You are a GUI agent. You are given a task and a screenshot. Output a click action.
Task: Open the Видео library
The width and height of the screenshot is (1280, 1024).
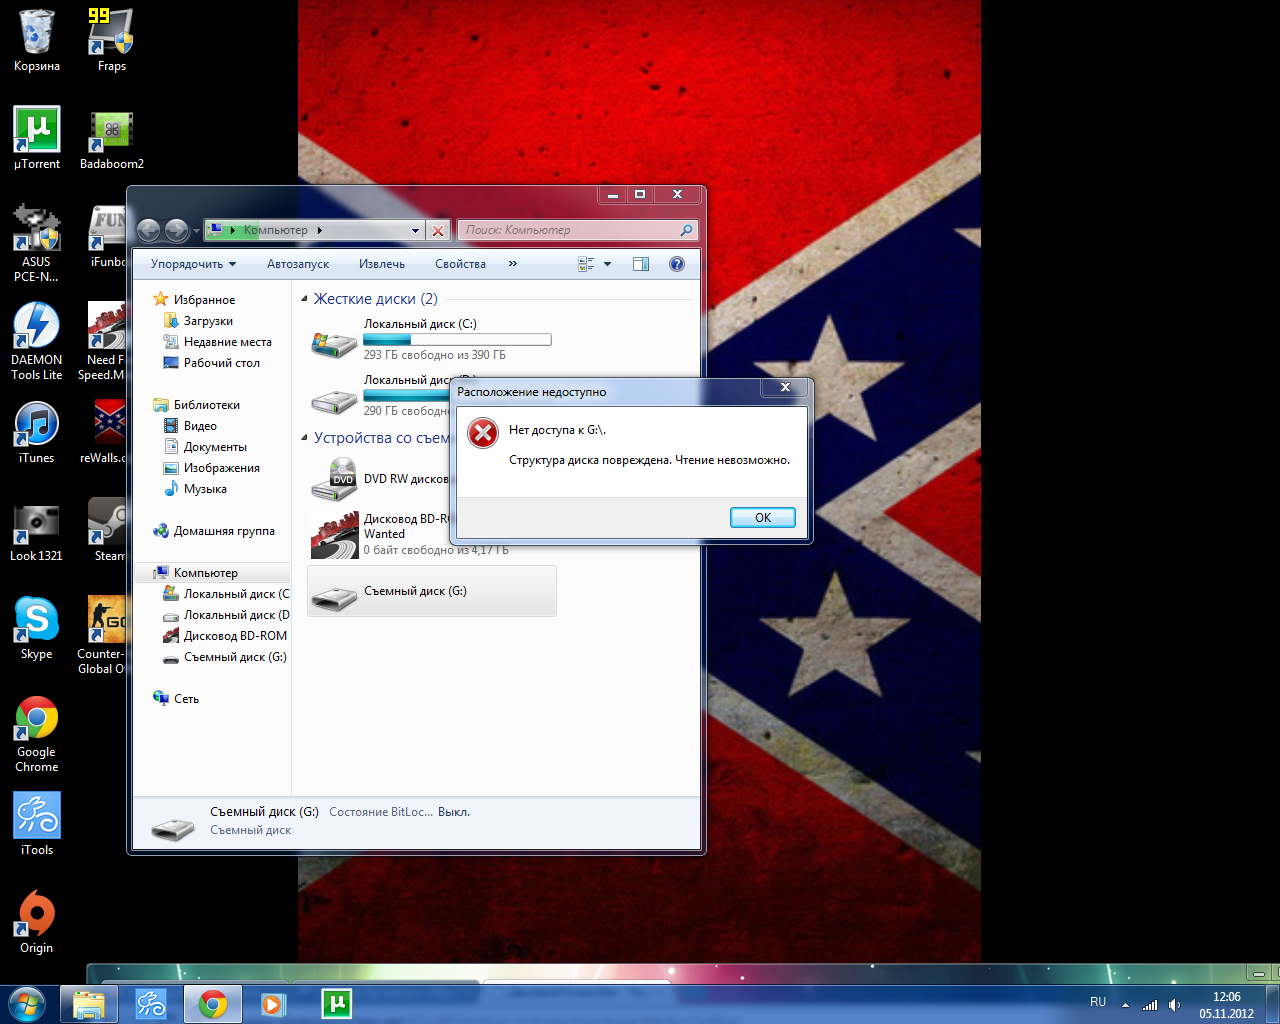click(x=200, y=426)
